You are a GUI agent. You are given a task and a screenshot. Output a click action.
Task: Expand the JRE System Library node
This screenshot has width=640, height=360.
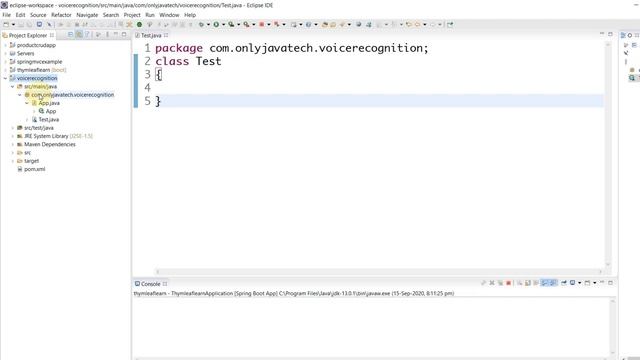point(12,136)
